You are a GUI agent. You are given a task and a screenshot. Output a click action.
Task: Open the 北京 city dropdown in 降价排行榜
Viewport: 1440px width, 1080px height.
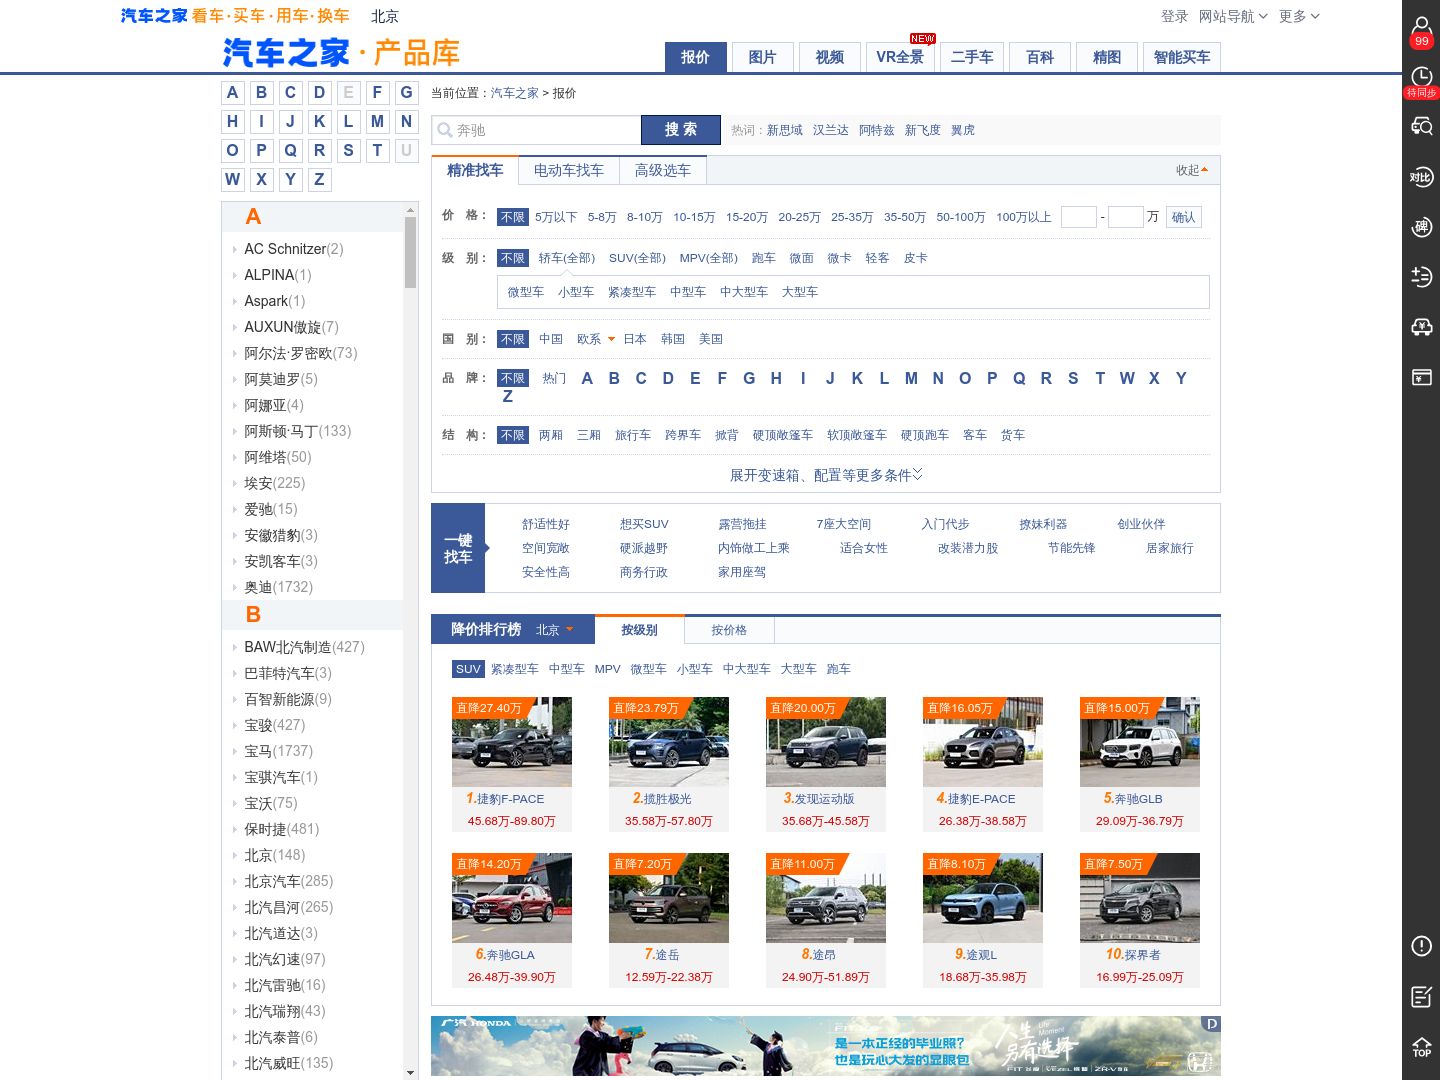click(555, 630)
